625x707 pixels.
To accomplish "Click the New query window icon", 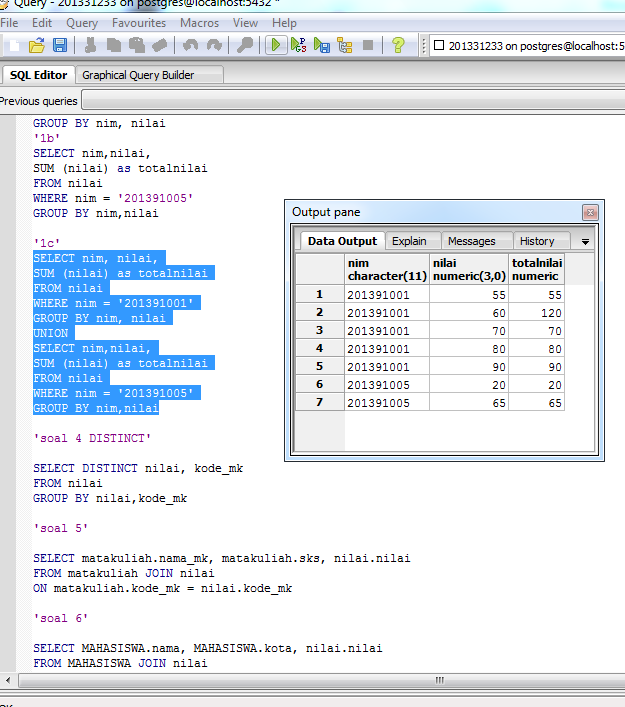I will [x=14, y=46].
